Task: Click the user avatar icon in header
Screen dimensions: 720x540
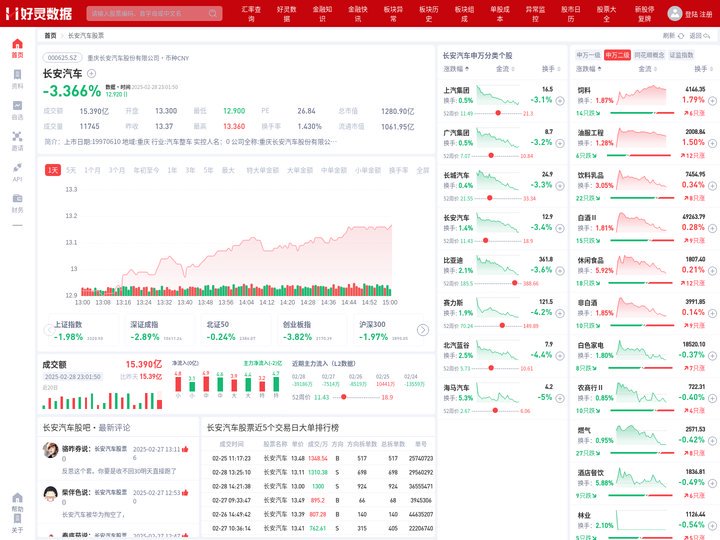Action: click(x=675, y=14)
